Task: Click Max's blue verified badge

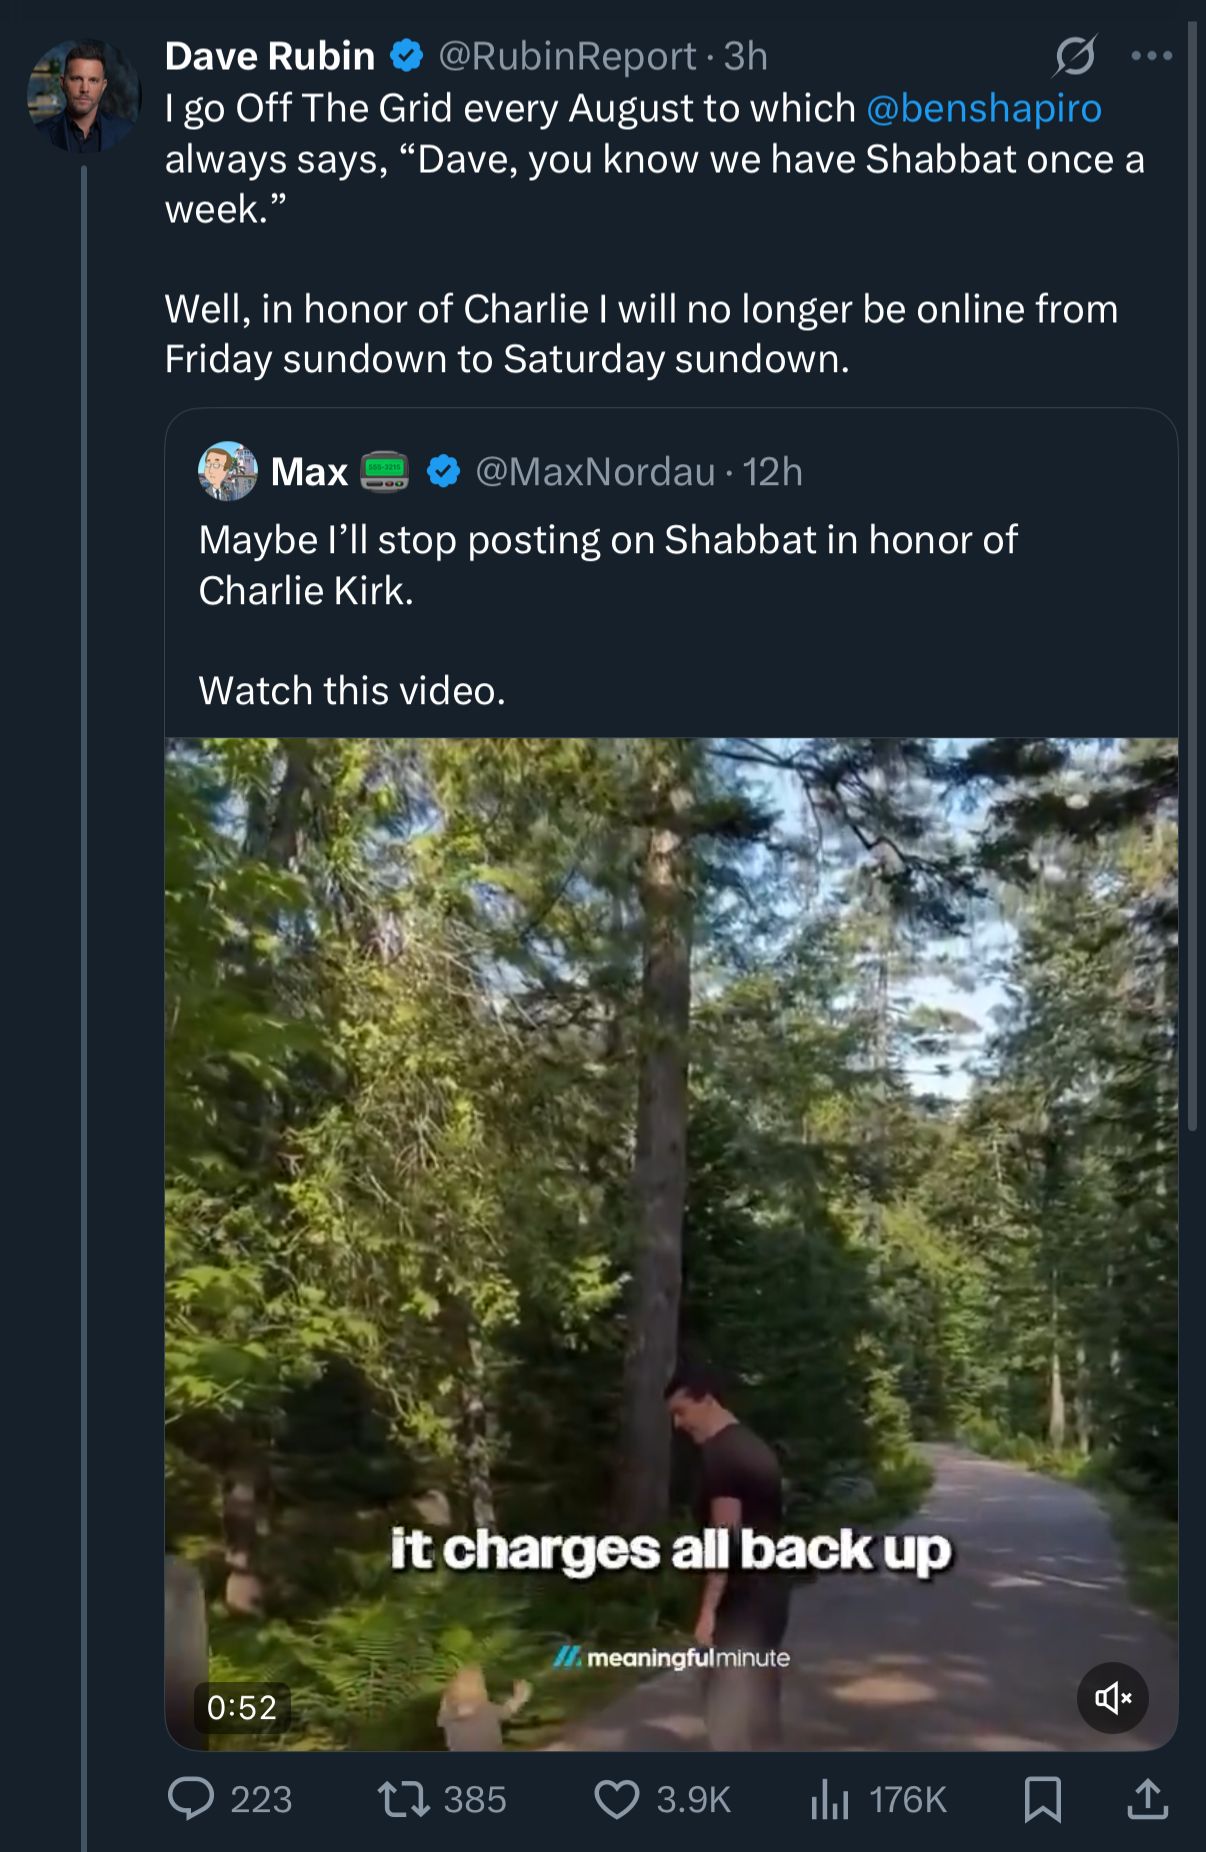Action: [x=444, y=471]
